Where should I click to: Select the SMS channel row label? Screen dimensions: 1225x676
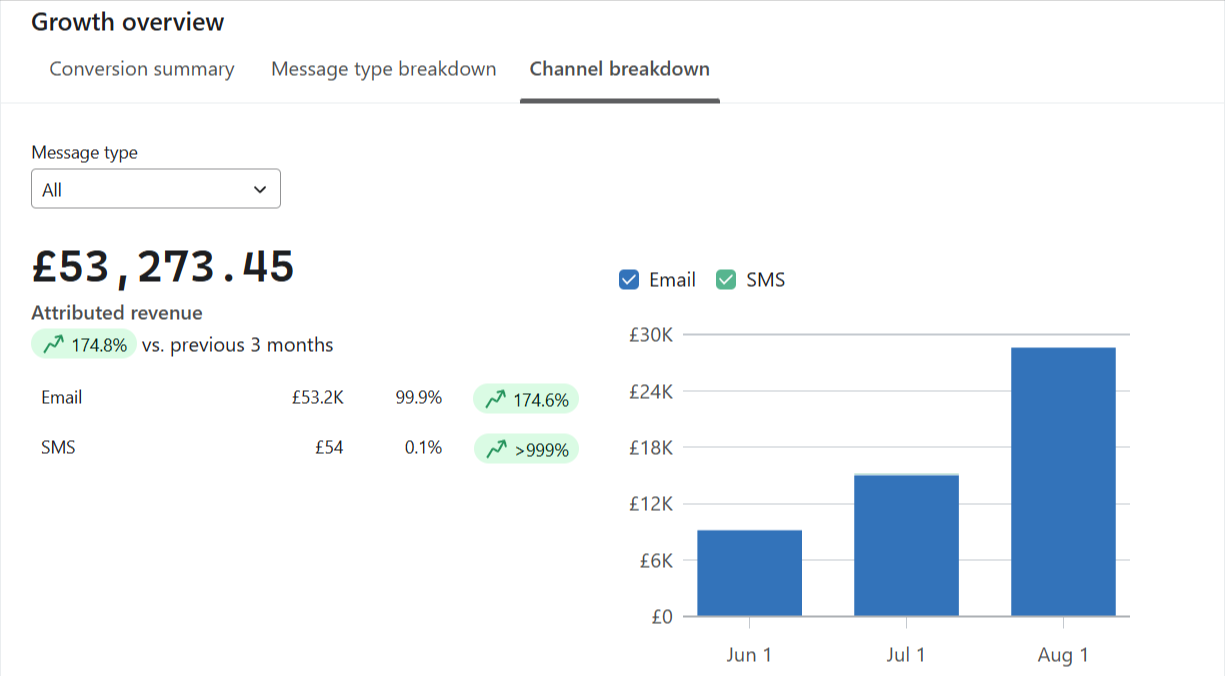coord(58,447)
